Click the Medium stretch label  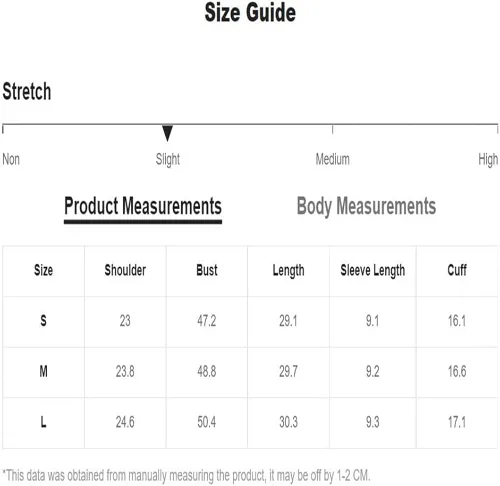click(x=333, y=159)
